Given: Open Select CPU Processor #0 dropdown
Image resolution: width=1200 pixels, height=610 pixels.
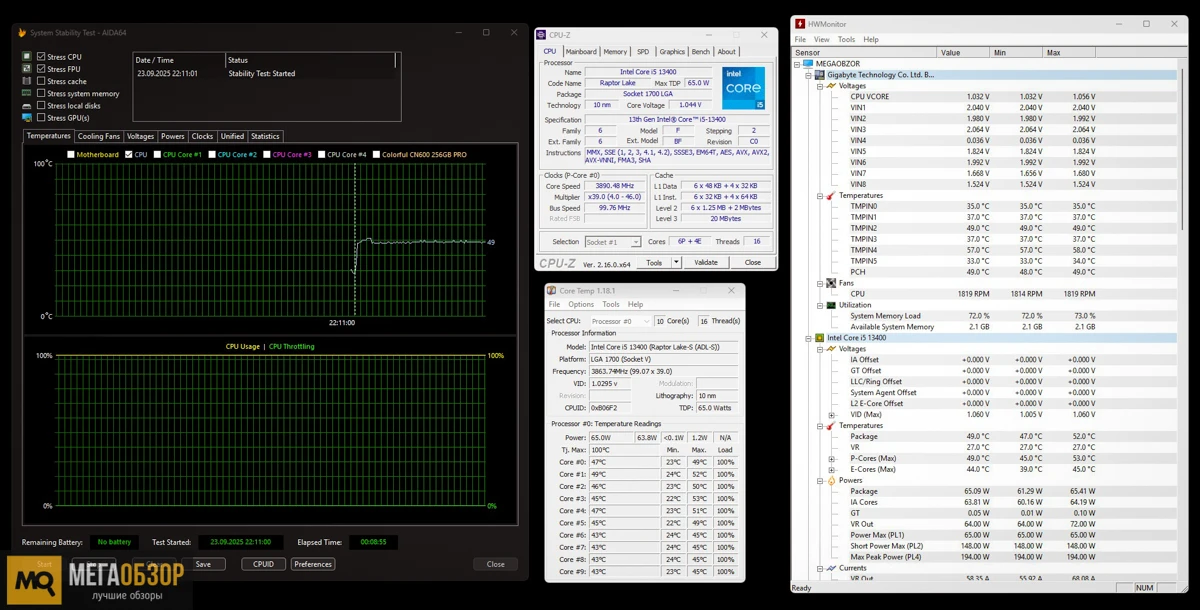Looking at the screenshot, I should 618,321.
